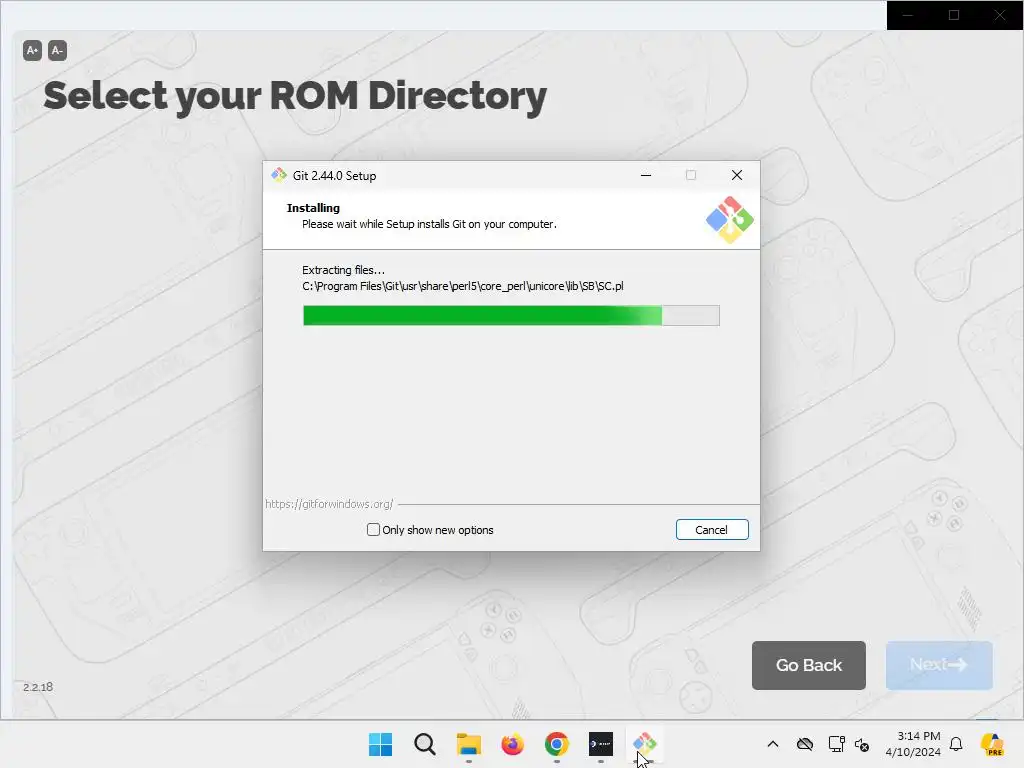Increase font size with A+ button

tap(32, 50)
